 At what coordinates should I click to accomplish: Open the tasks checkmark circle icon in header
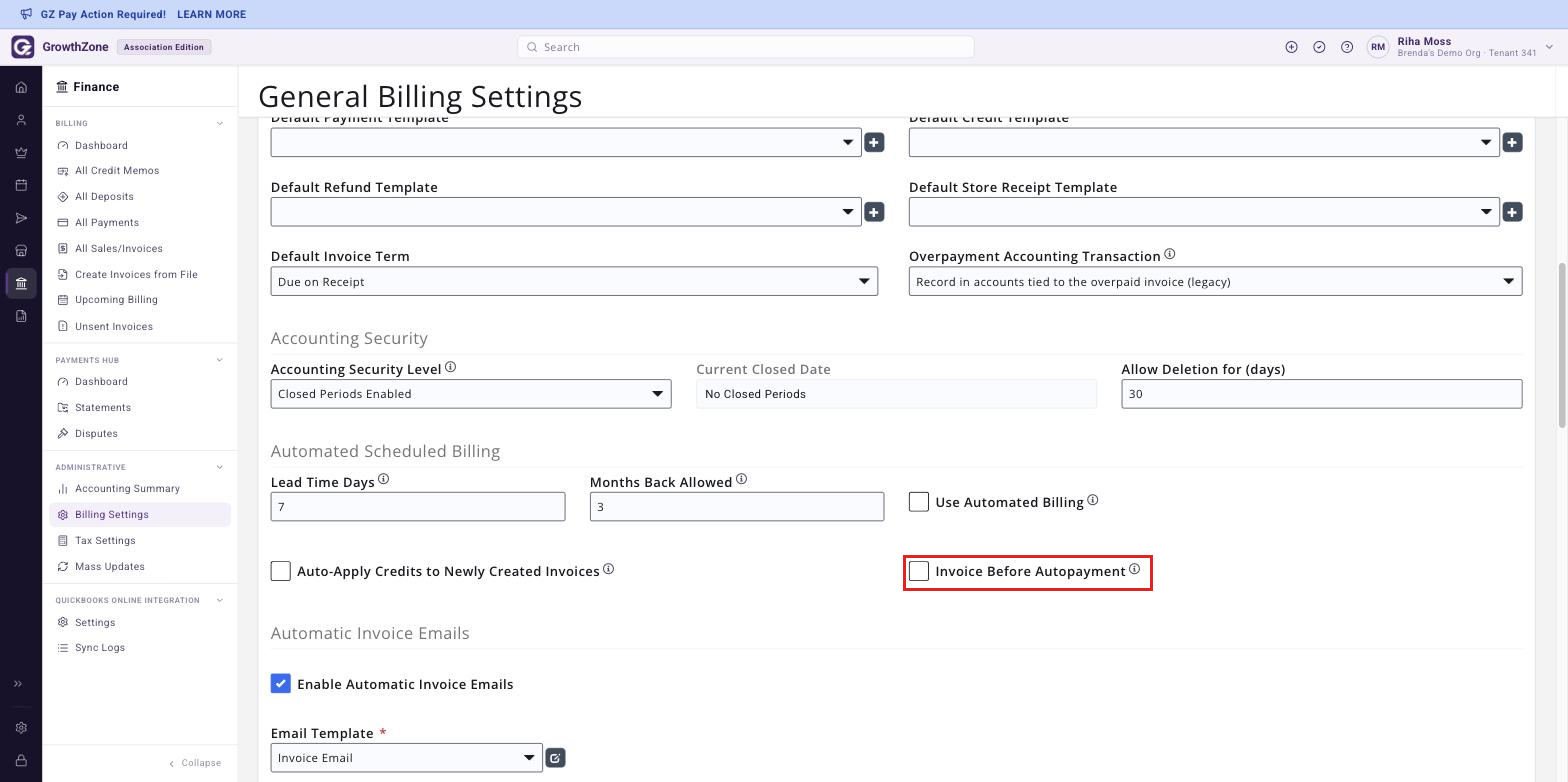tap(1319, 47)
